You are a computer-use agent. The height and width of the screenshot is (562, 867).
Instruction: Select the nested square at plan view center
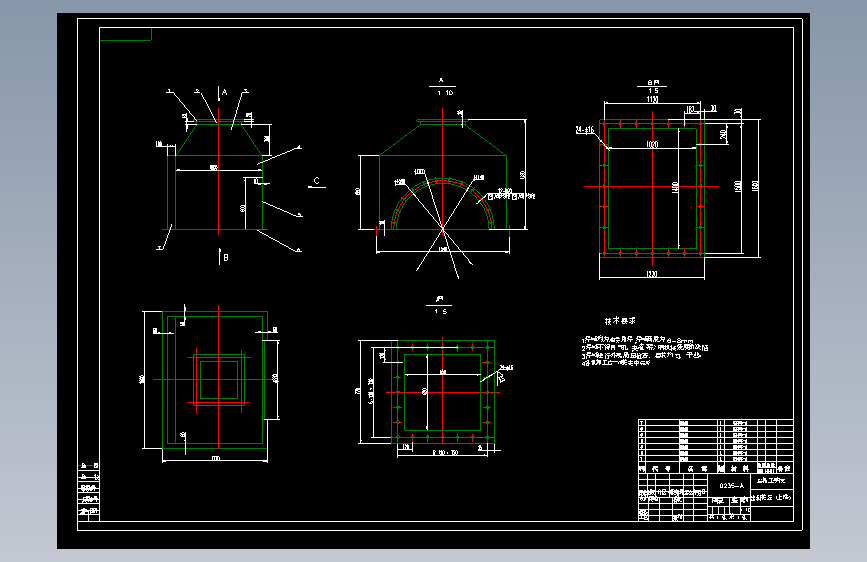[219, 379]
